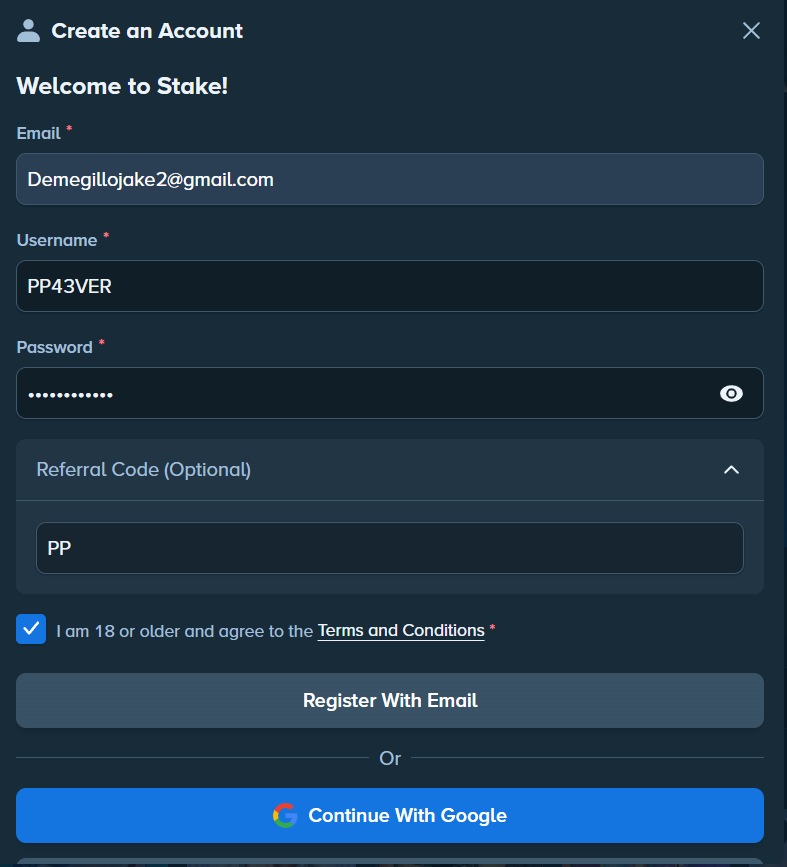
Task: Focus the Email field with Demegillojake2@gmail.com
Action: coord(390,179)
